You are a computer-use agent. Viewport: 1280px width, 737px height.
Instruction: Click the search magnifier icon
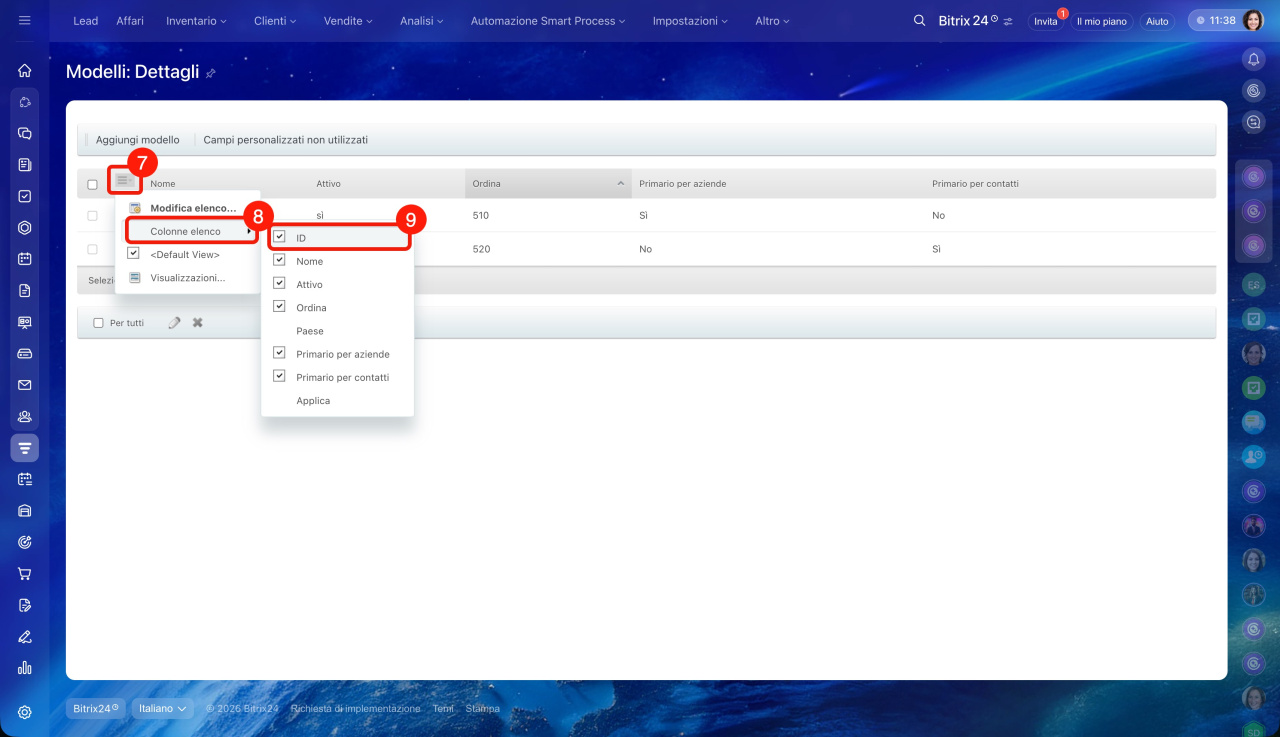point(919,21)
